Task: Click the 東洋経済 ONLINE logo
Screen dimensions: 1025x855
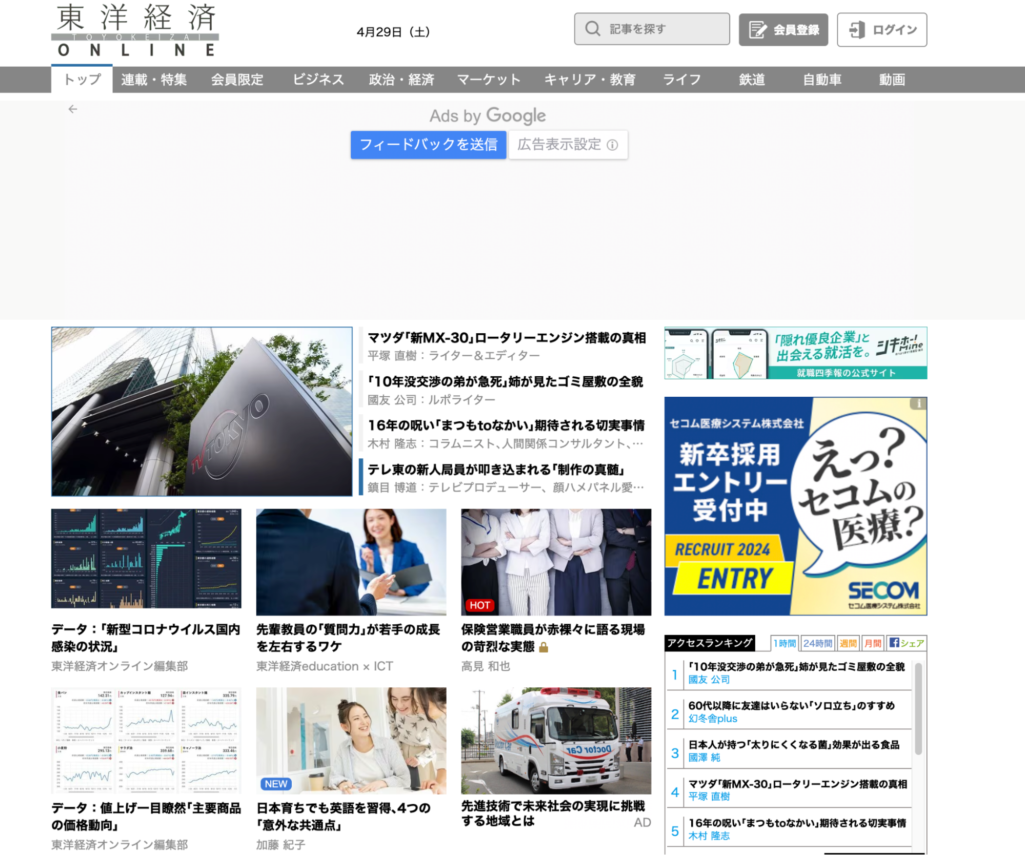Action: (134, 29)
